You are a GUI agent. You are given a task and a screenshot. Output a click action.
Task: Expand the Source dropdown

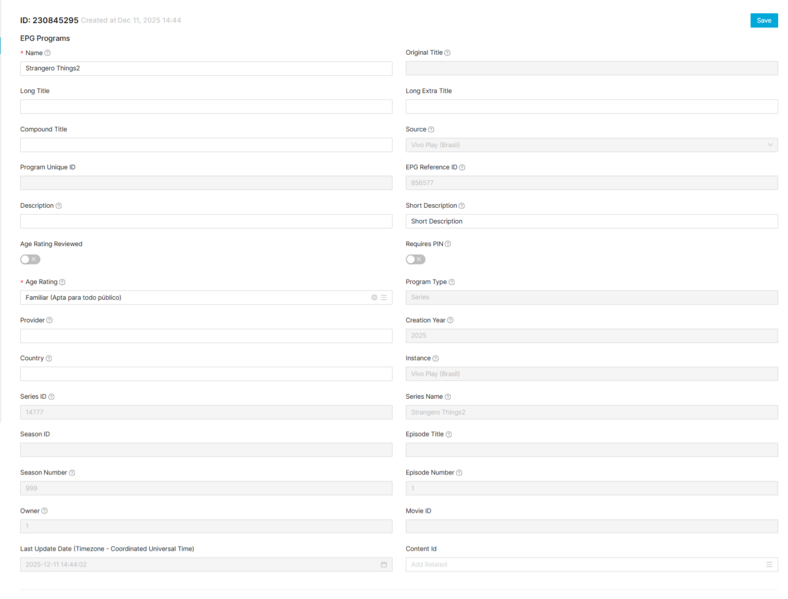click(591, 145)
